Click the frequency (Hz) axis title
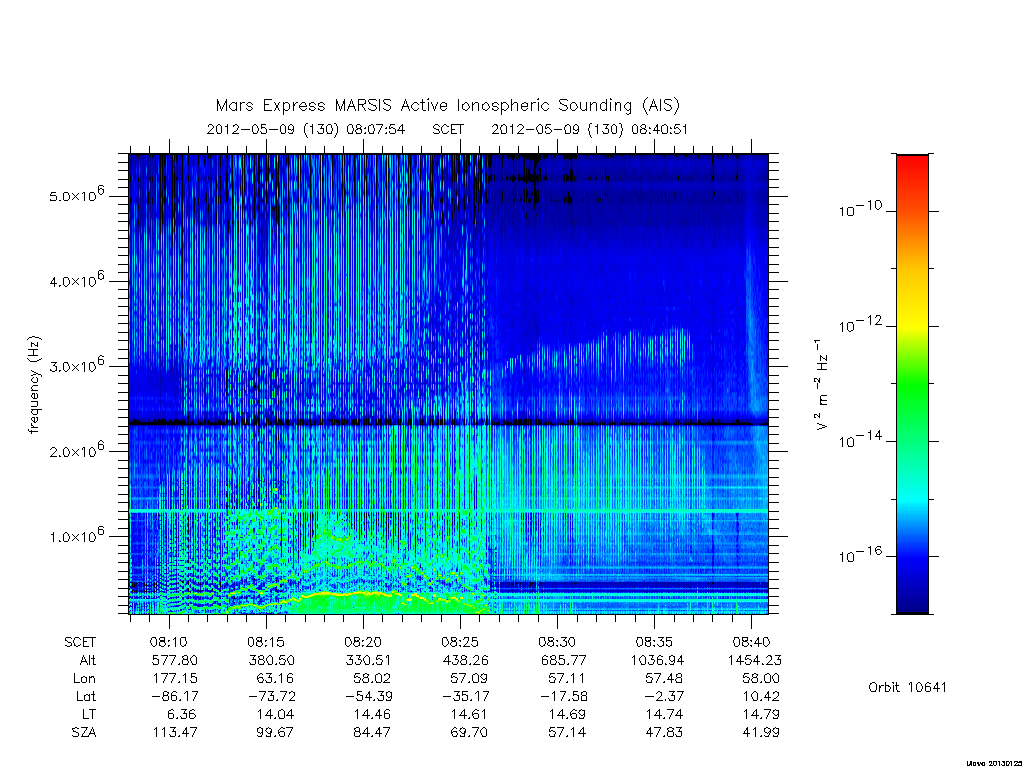This screenshot has width=1024, height=768. [x=34, y=385]
